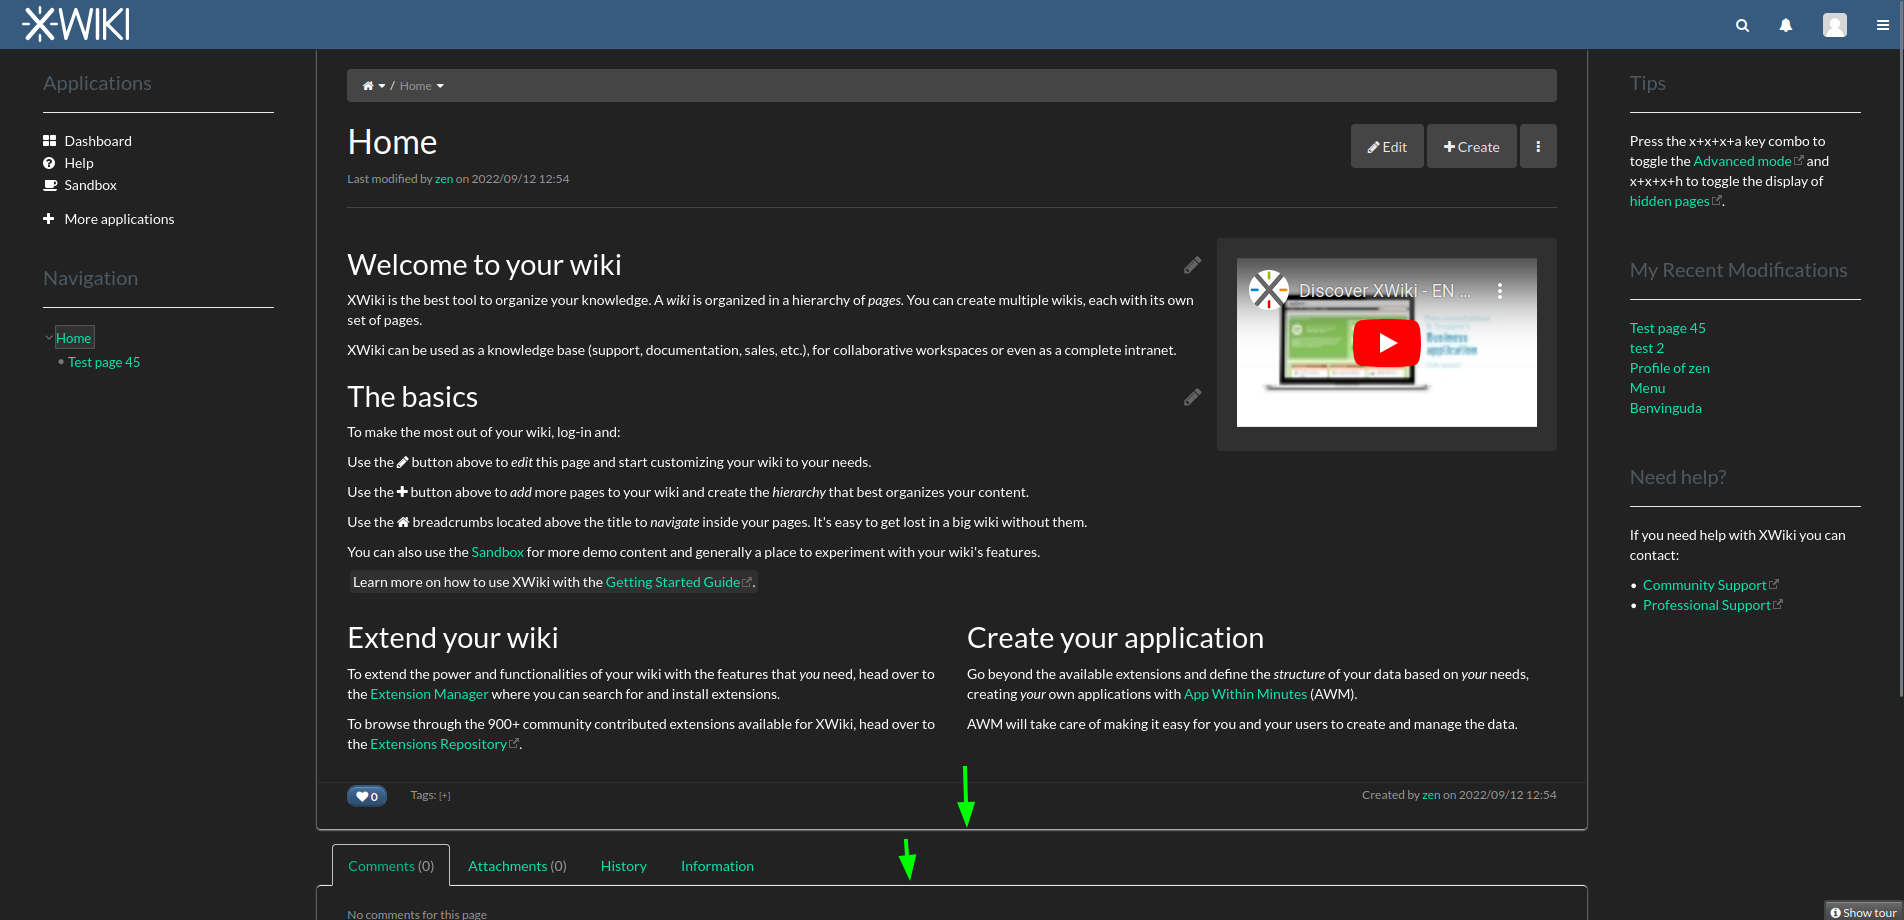The image size is (1904, 920).
Task: Open zen link in Created by footer
Action: click(x=1431, y=795)
